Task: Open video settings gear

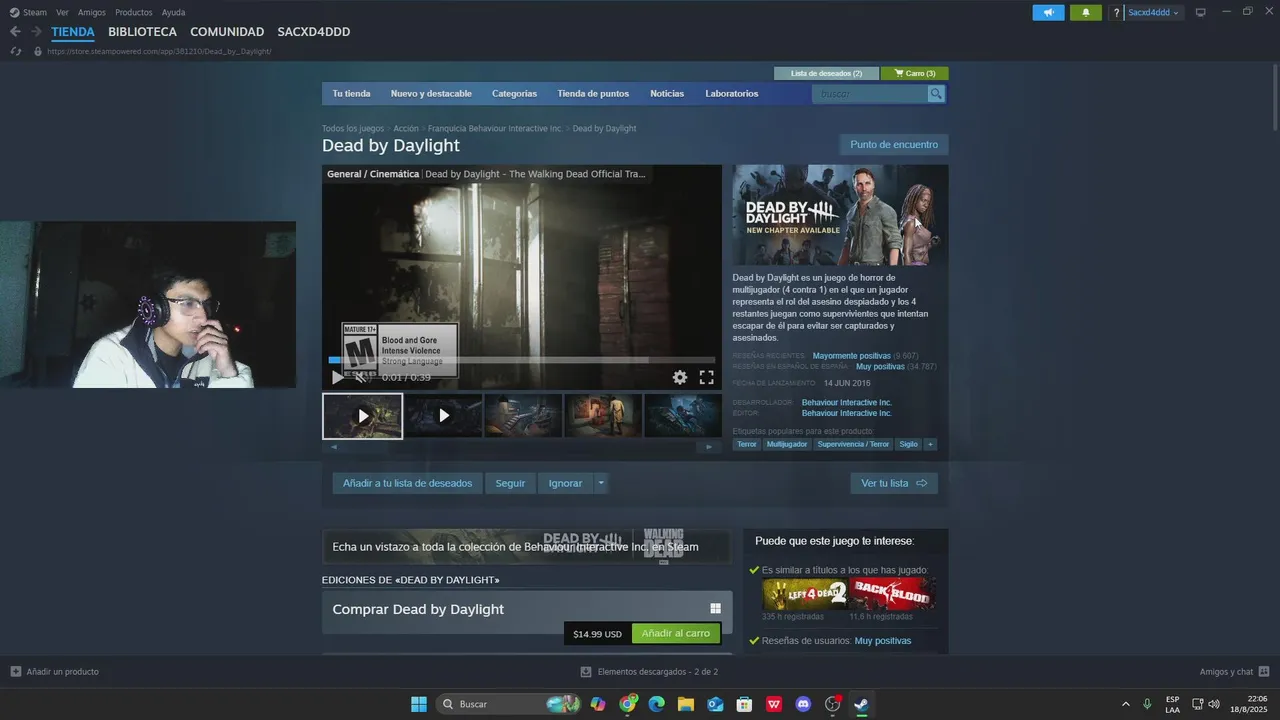Action: pos(680,377)
